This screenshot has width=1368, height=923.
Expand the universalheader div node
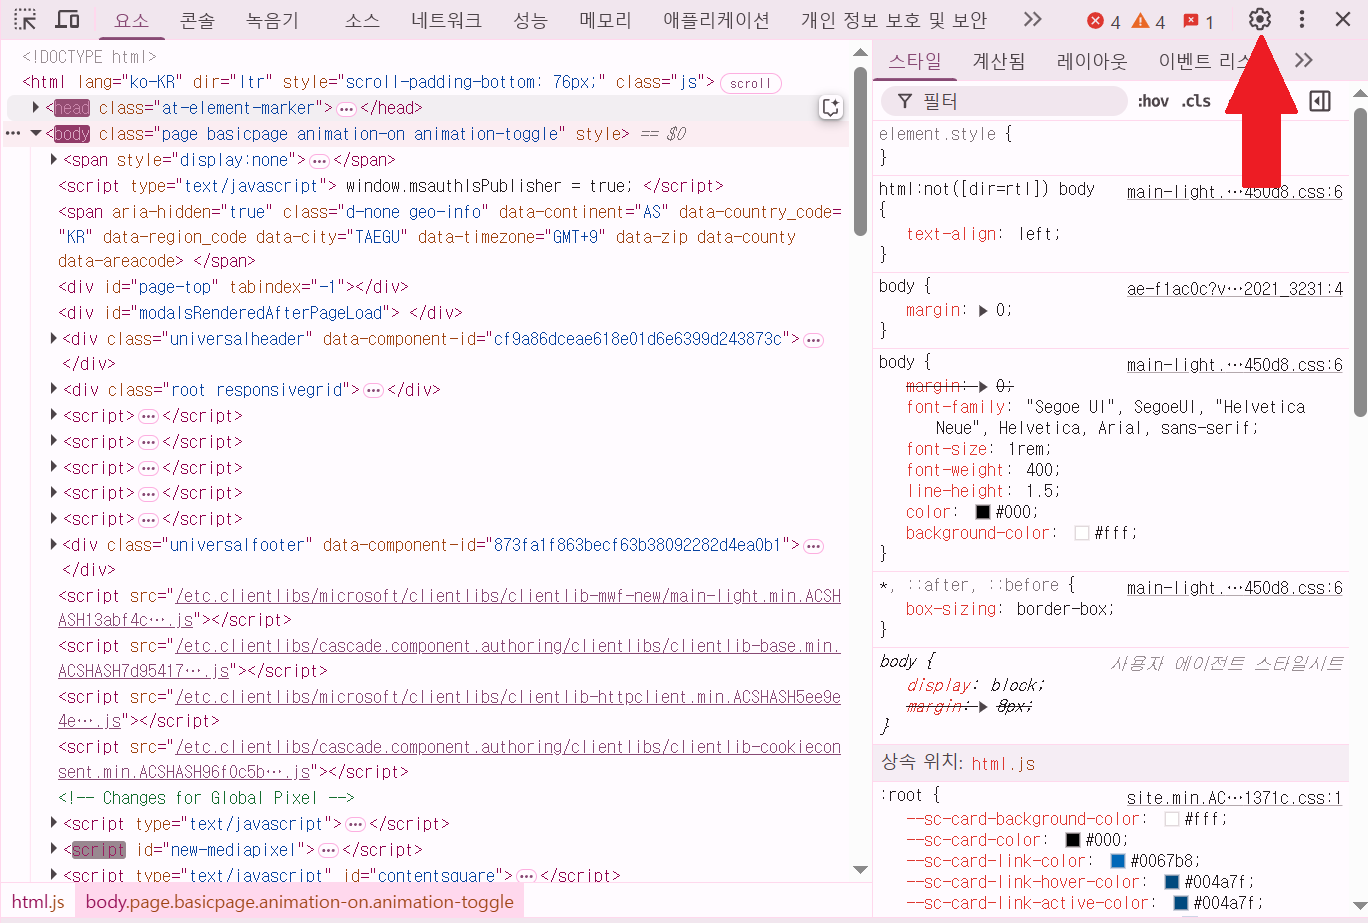[x=54, y=339]
